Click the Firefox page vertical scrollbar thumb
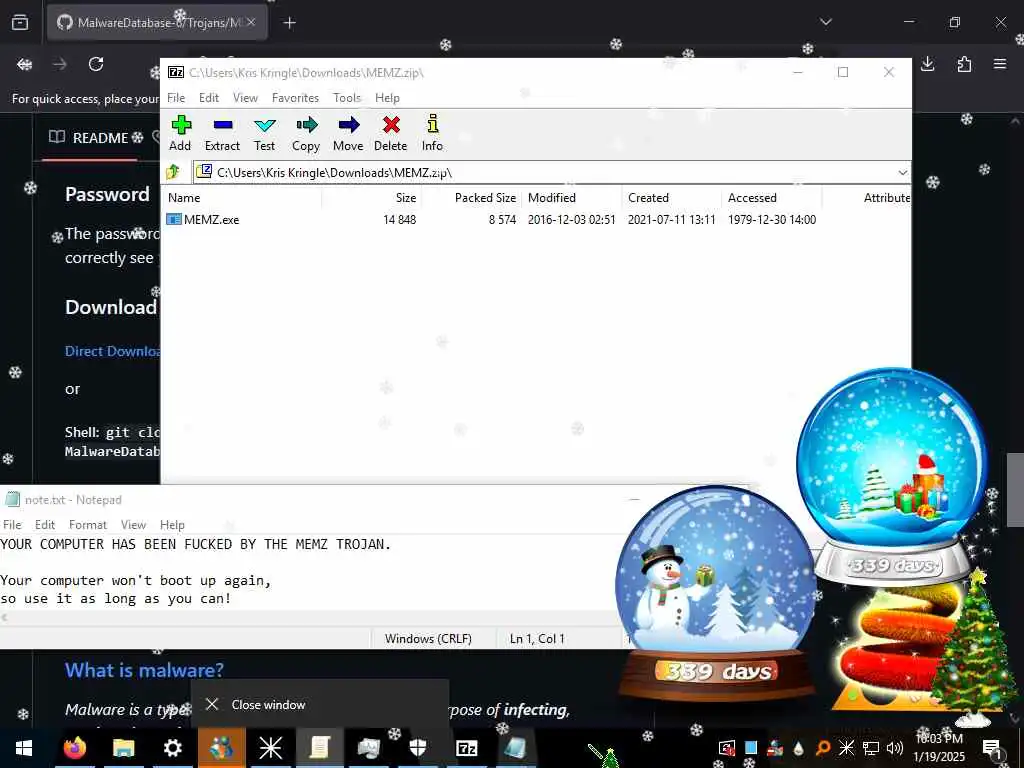This screenshot has height=768, width=1024. click(x=1016, y=490)
